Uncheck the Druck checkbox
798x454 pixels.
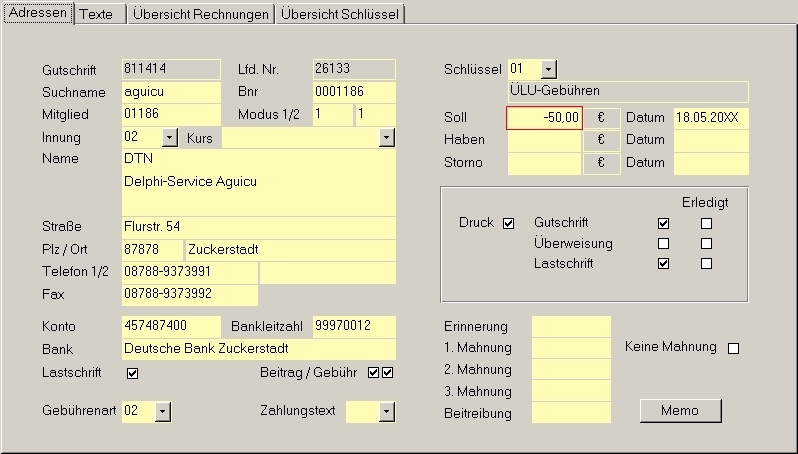pyautogui.click(x=508, y=222)
